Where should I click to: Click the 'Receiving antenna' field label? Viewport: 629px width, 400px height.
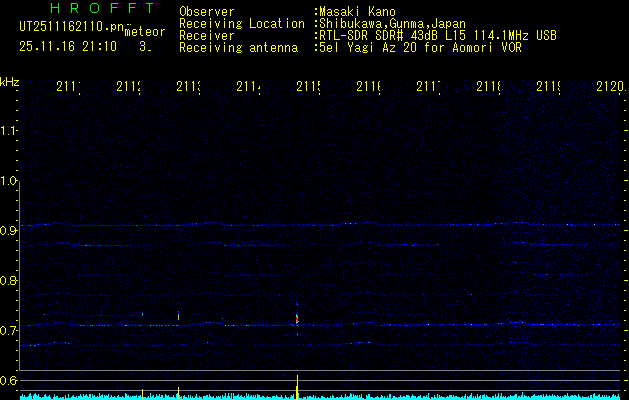click(x=238, y=47)
